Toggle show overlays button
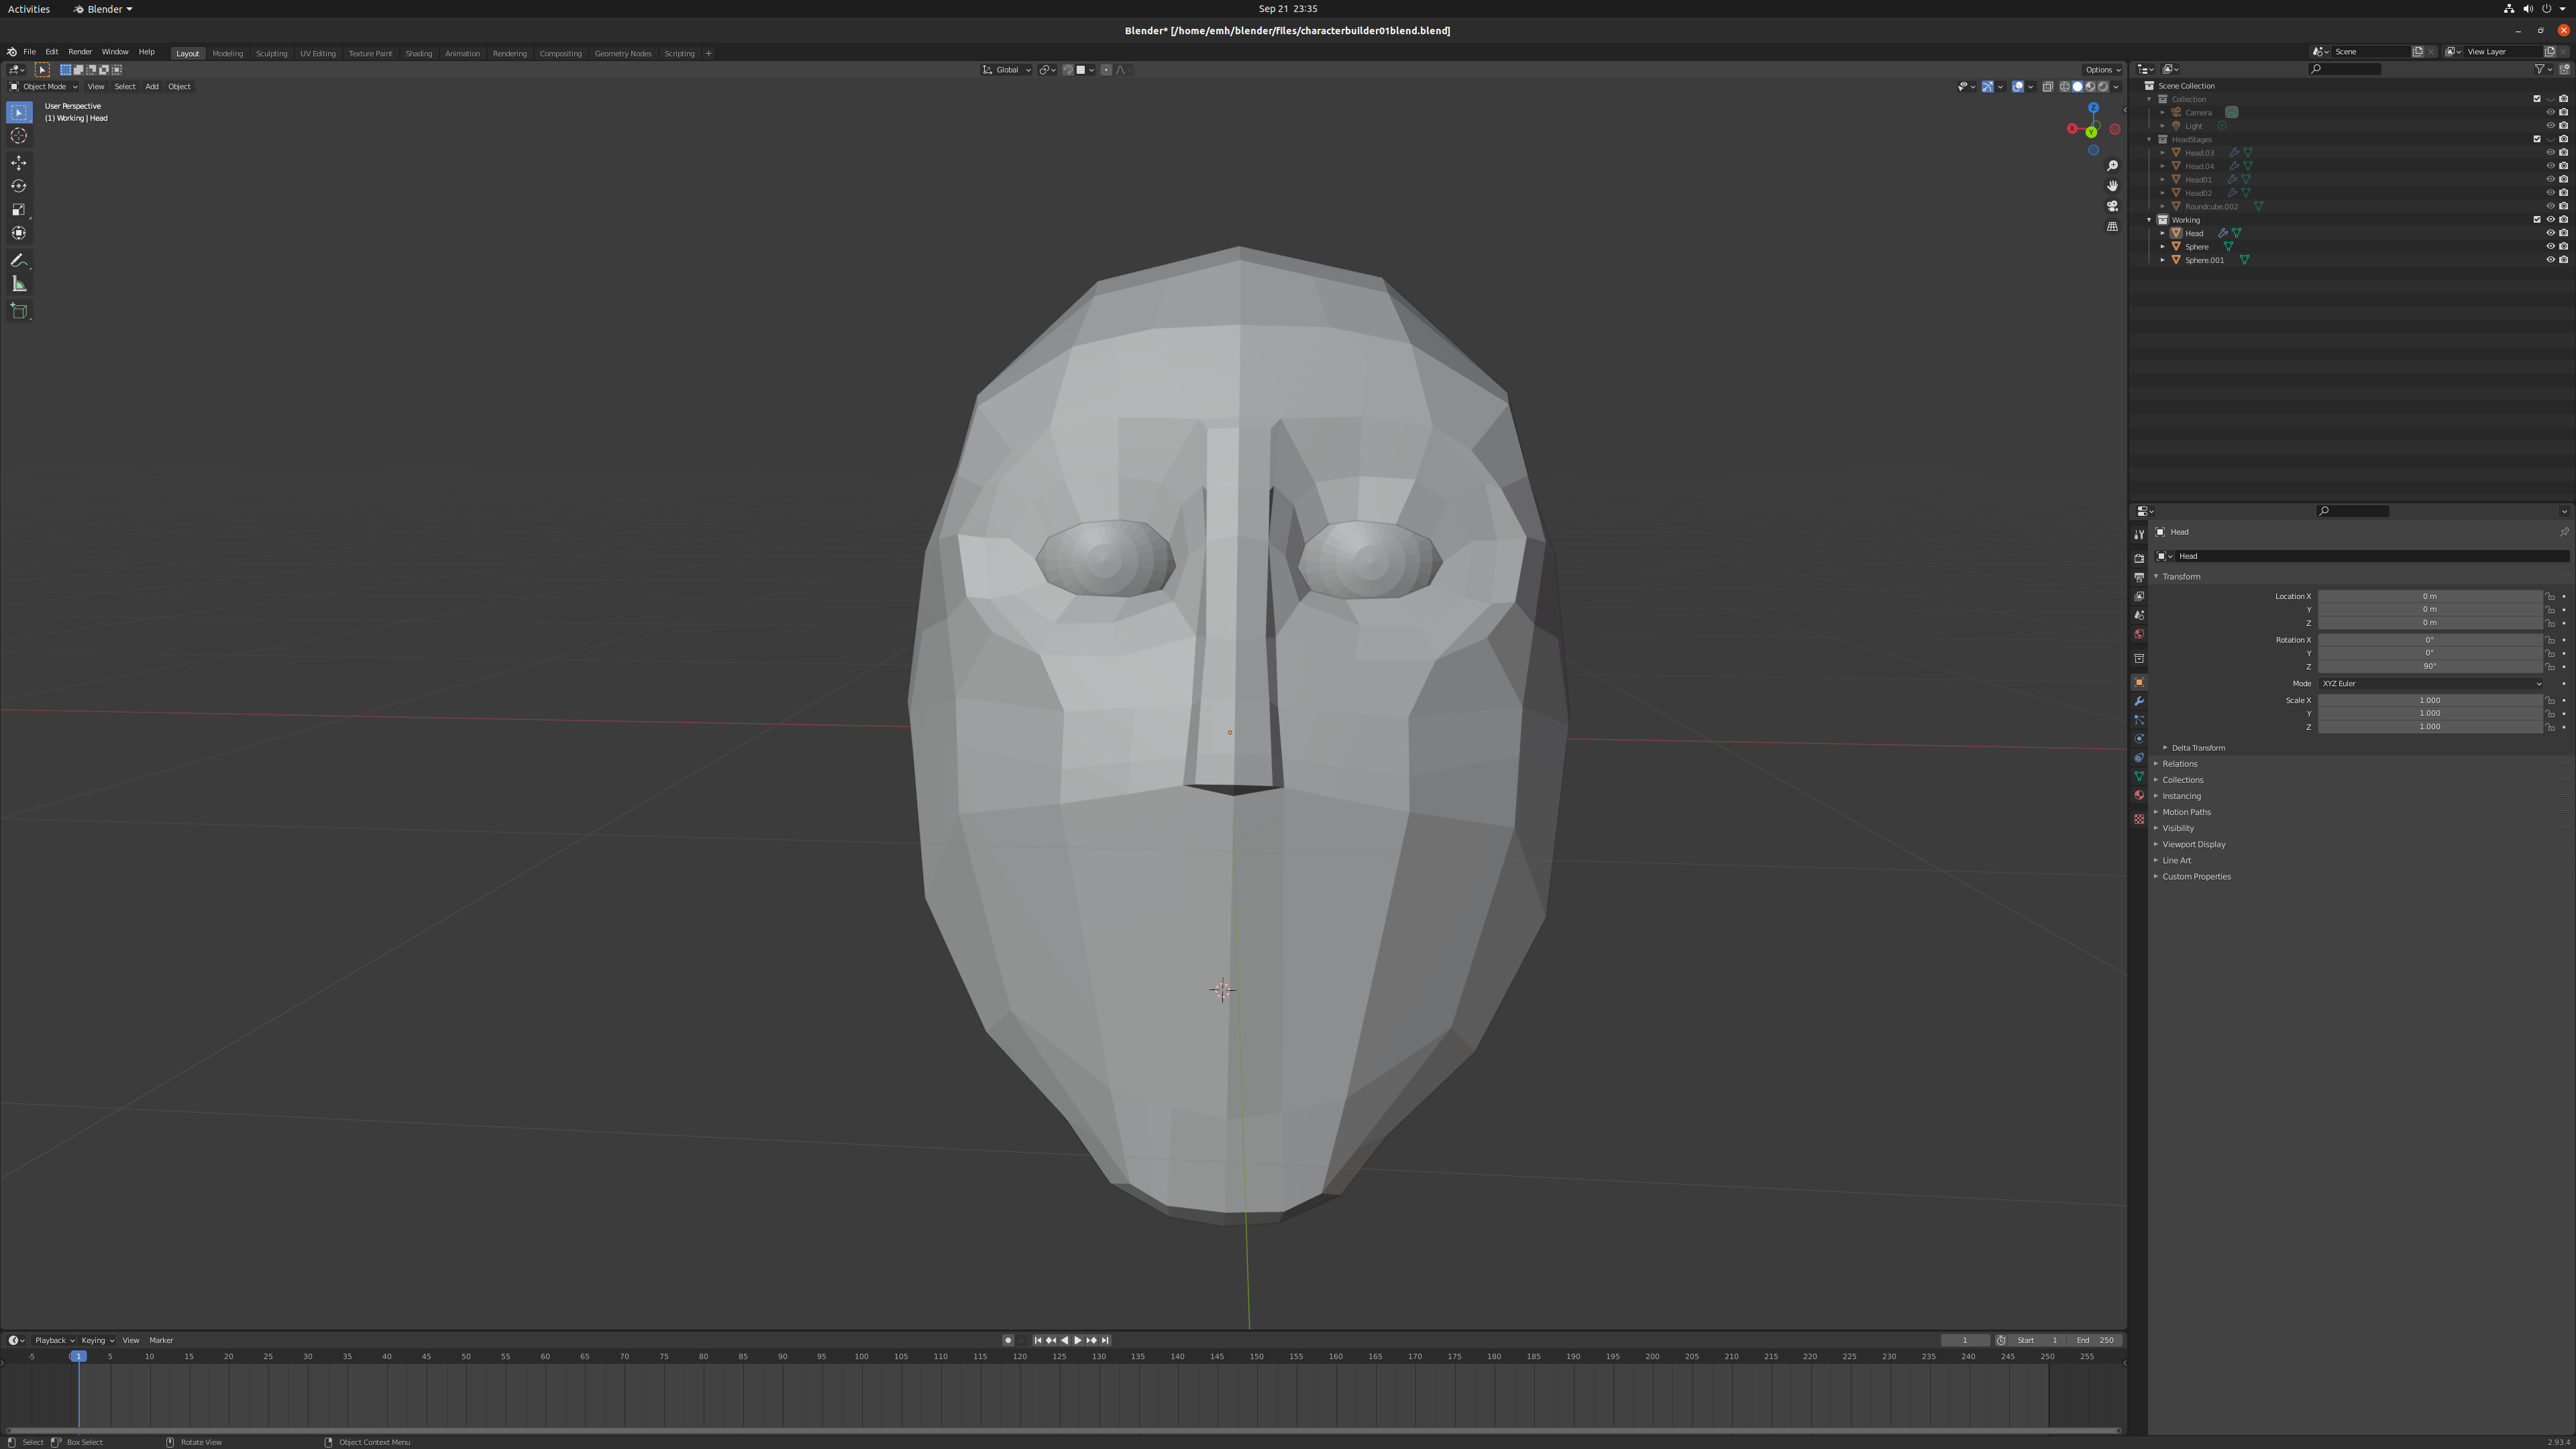Viewport: 2576px width, 1449px height. point(2018,86)
